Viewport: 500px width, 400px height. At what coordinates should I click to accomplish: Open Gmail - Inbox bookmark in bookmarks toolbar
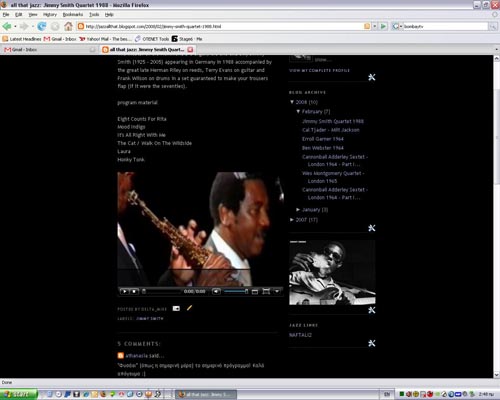pyautogui.click(x=60, y=39)
